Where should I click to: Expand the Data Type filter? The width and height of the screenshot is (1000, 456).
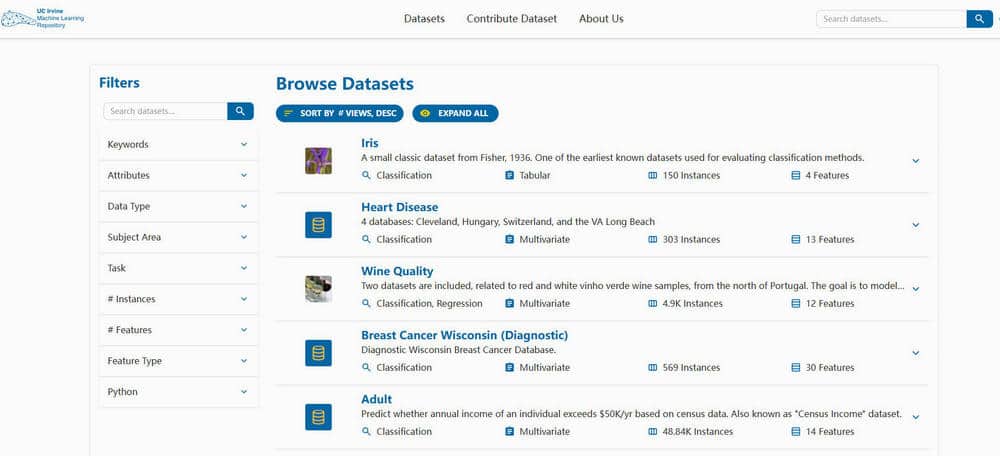[x=178, y=207]
